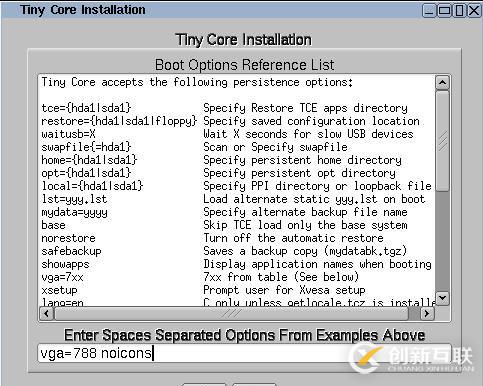Select the local={hda1|sda1} option text

point(92,186)
